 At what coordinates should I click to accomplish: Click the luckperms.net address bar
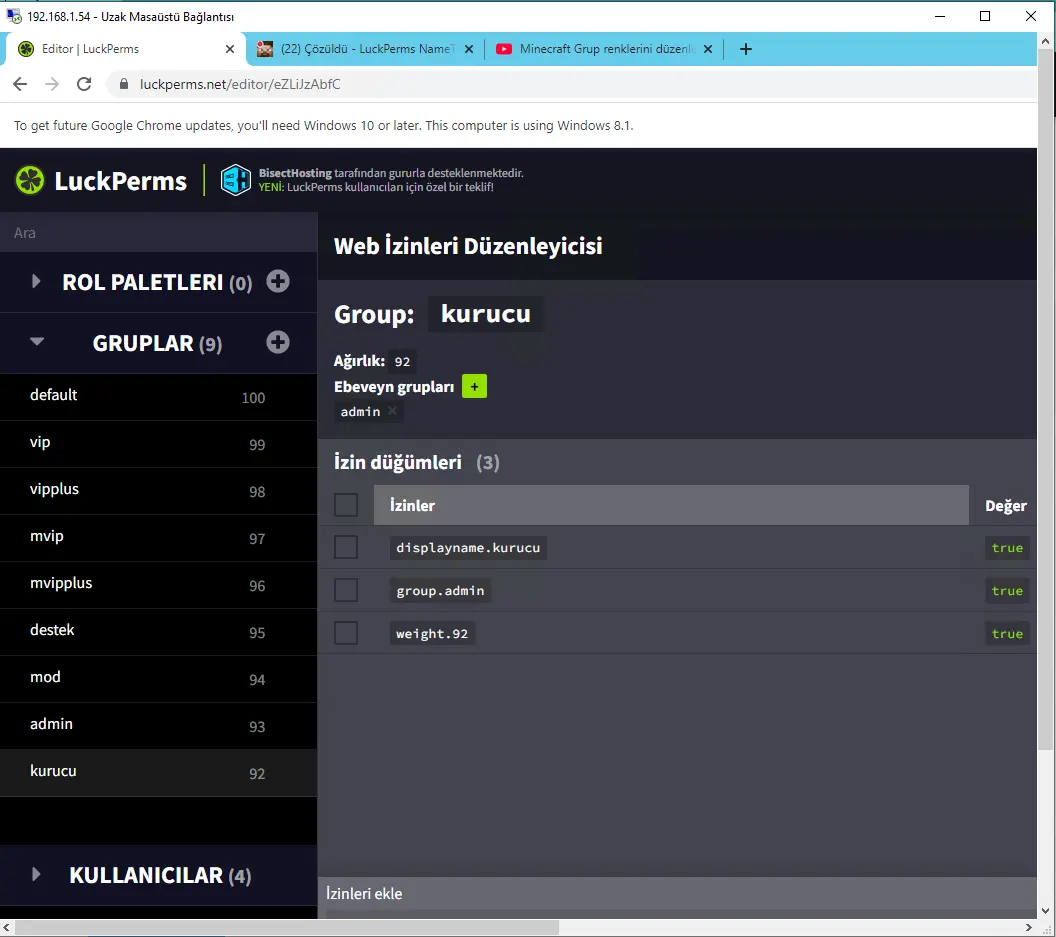click(572, 84)
